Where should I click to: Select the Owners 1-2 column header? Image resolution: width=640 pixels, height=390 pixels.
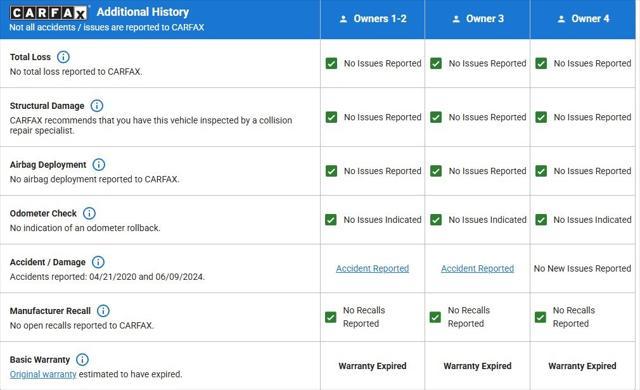point(372,19)
